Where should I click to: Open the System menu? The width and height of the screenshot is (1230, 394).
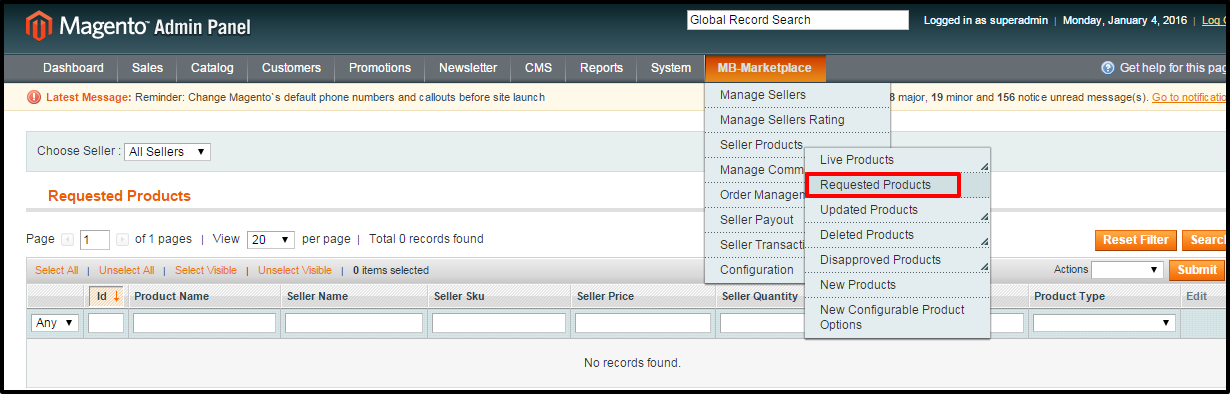pos(670,68)
